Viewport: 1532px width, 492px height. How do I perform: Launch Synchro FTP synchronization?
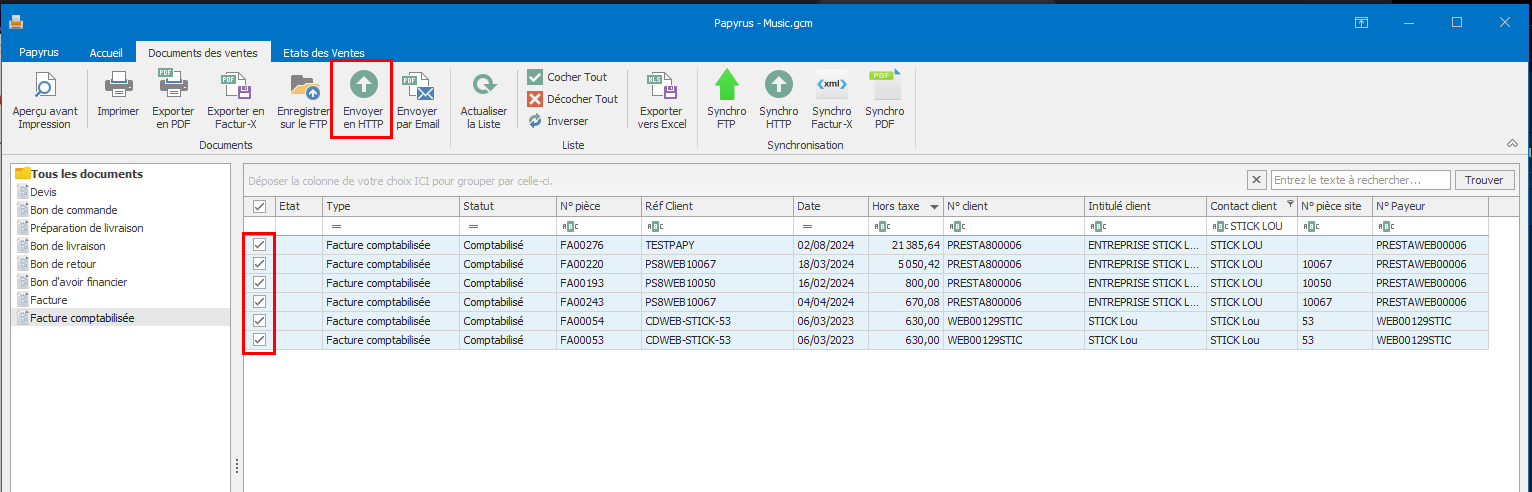[726, 85]
